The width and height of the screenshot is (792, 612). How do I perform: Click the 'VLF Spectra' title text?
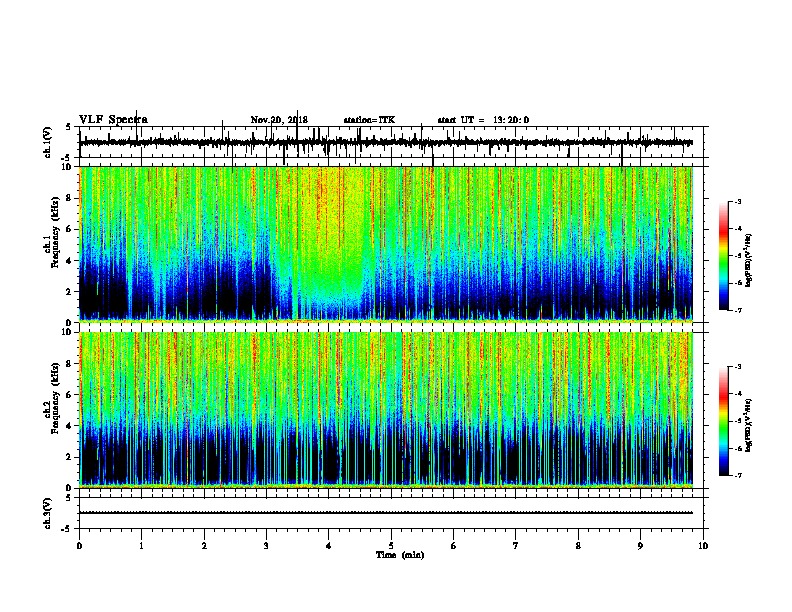click(113, 120)
